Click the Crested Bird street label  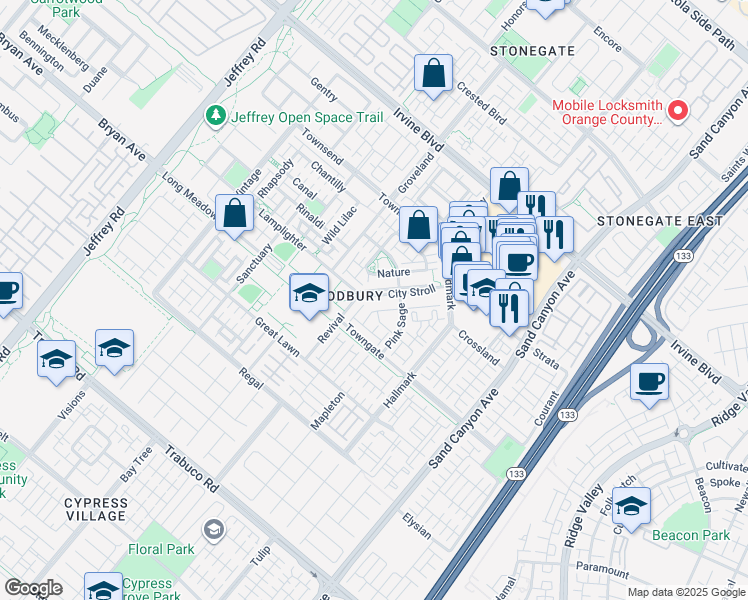(481, 103)
